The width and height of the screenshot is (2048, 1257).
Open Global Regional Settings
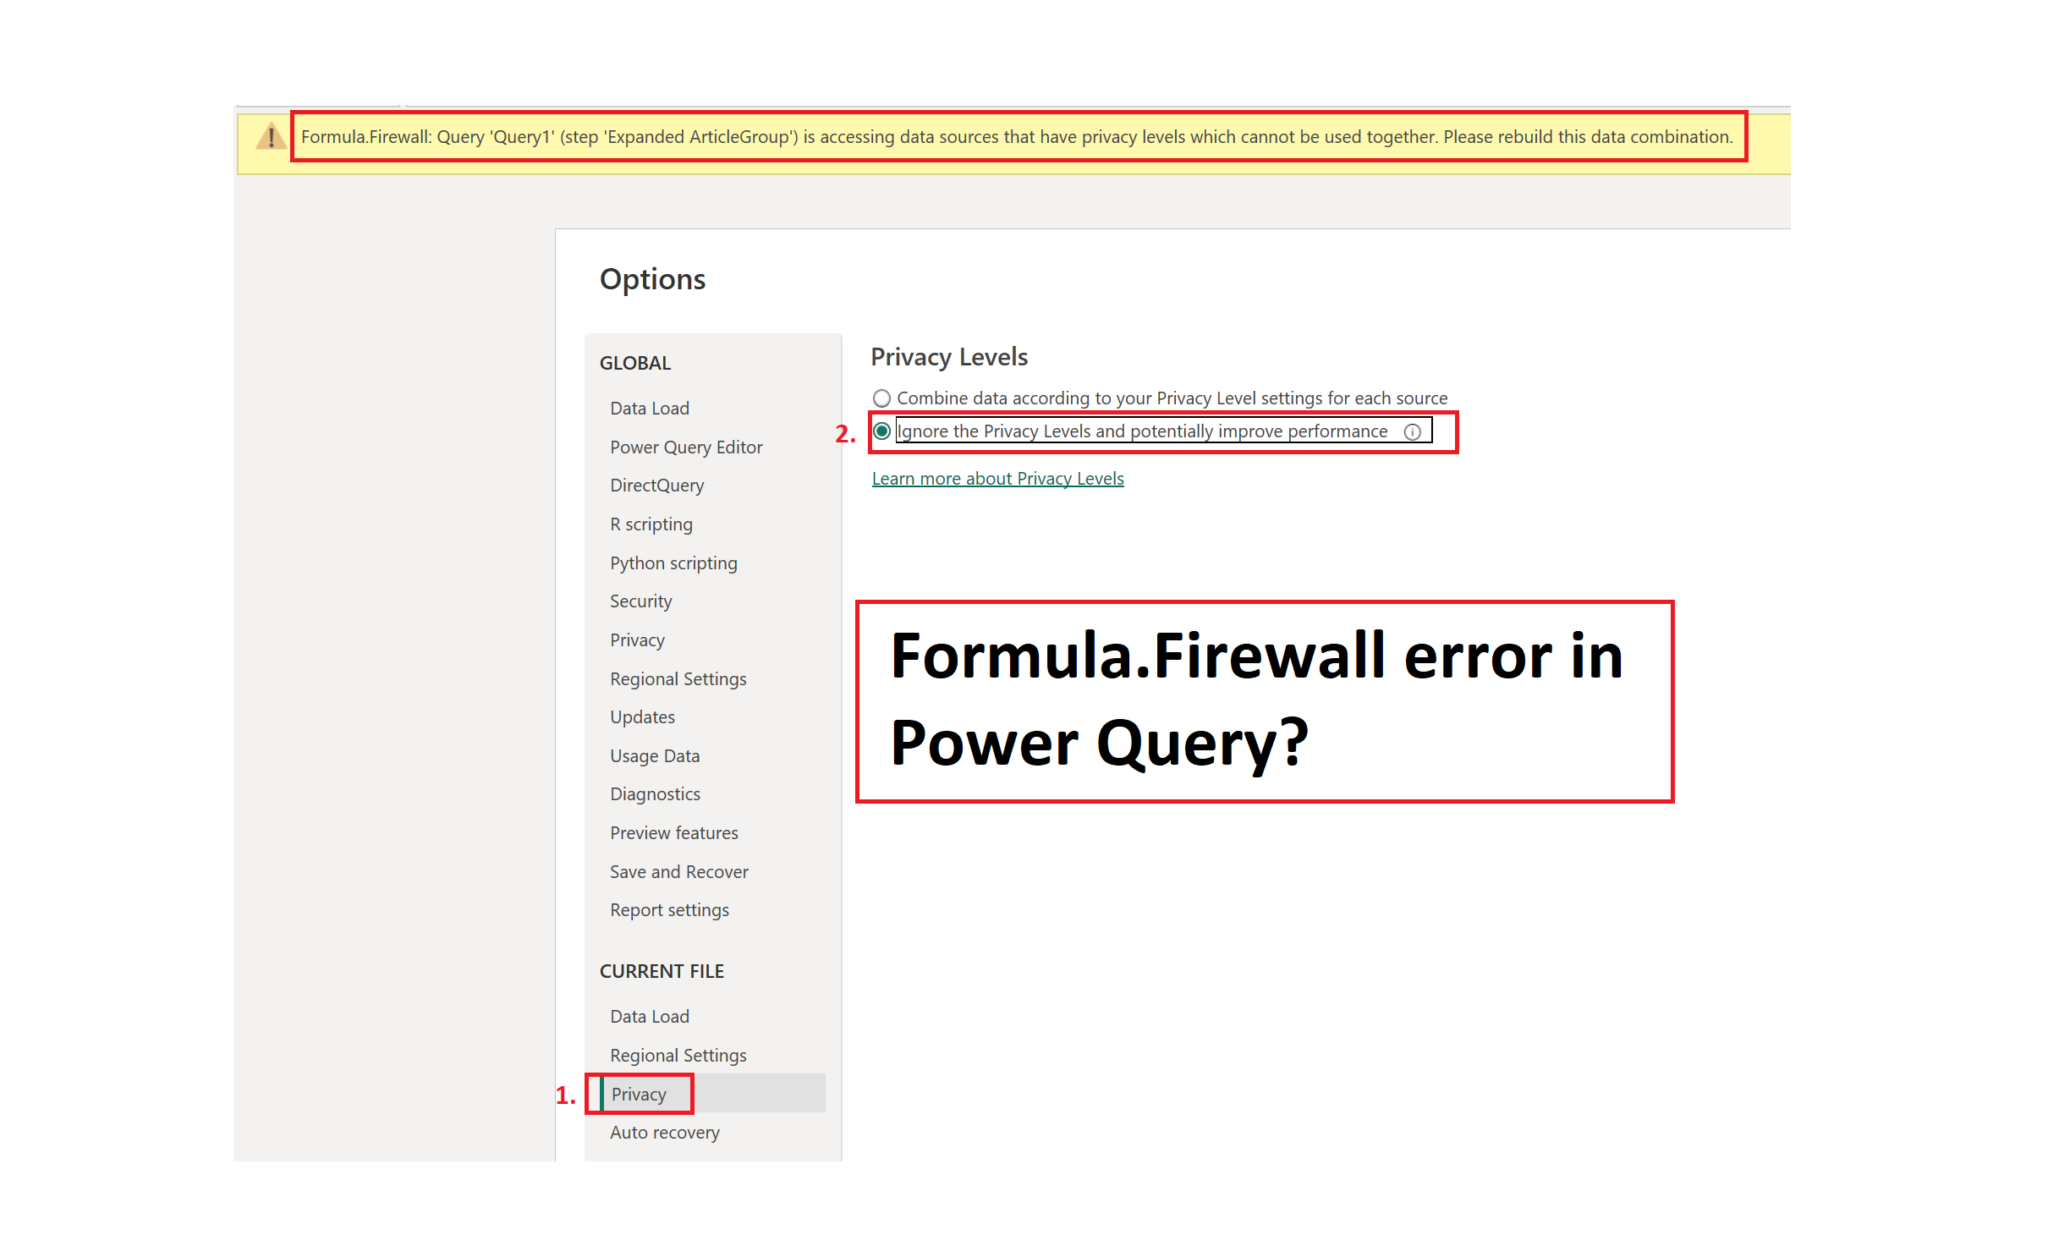coord(678,679)
